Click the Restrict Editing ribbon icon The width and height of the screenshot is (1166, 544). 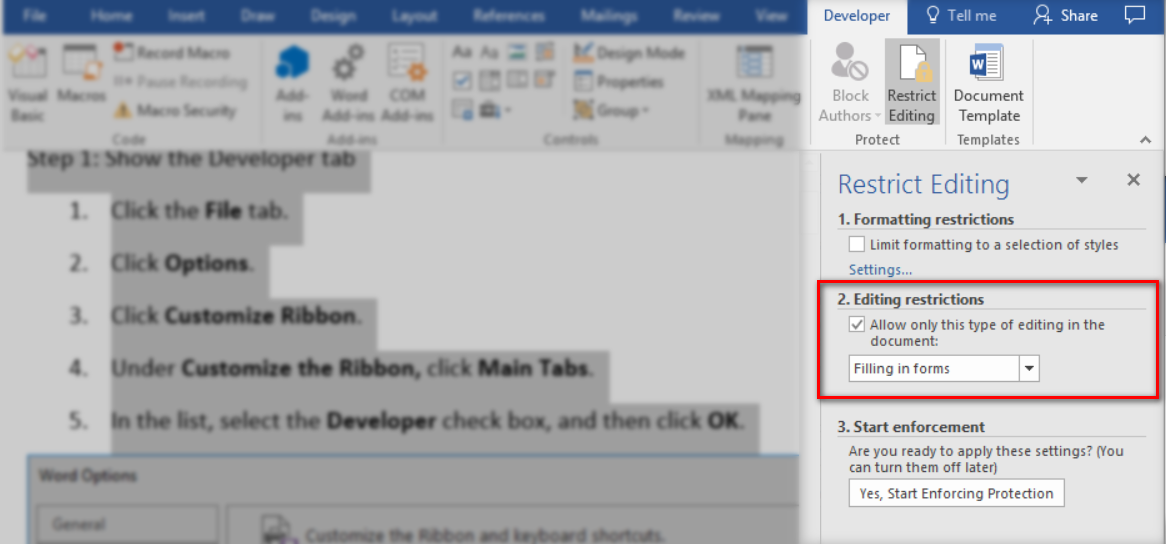911,84
